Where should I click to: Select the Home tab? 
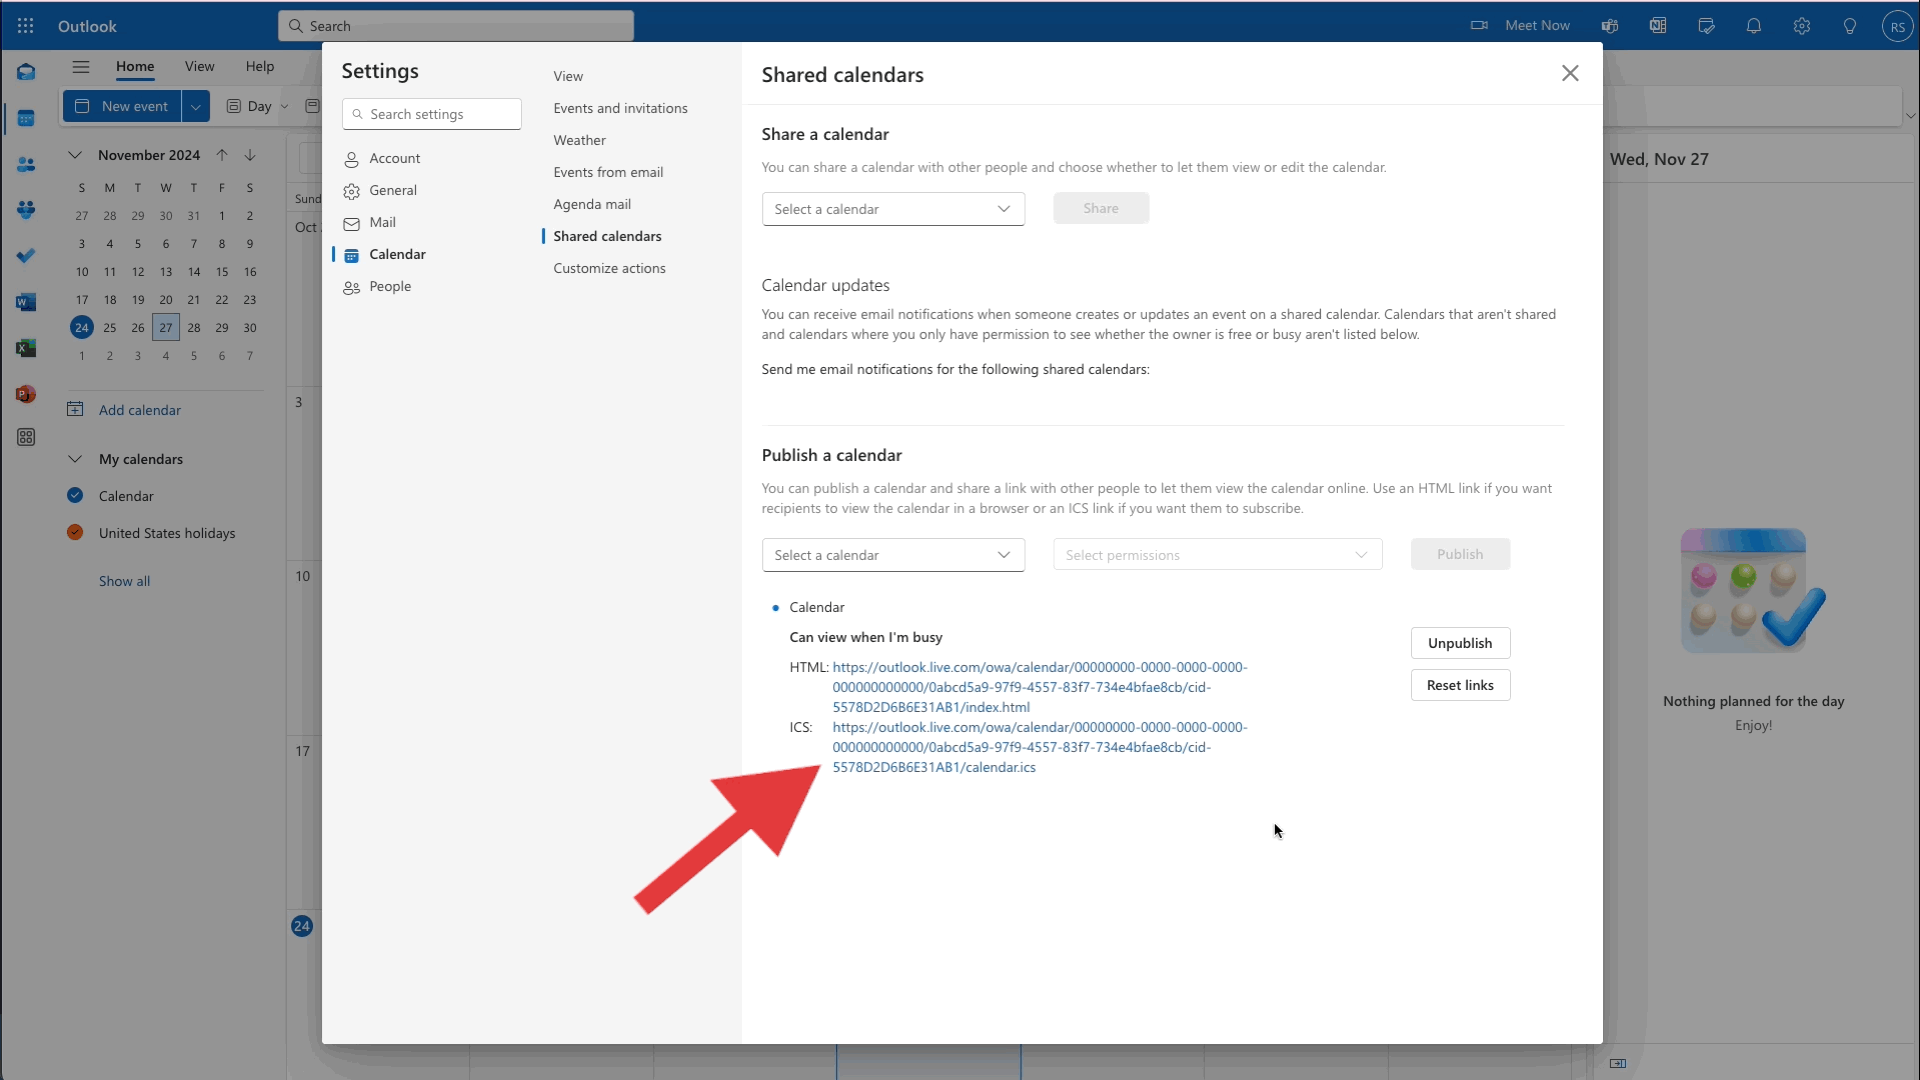coord(135,66)
